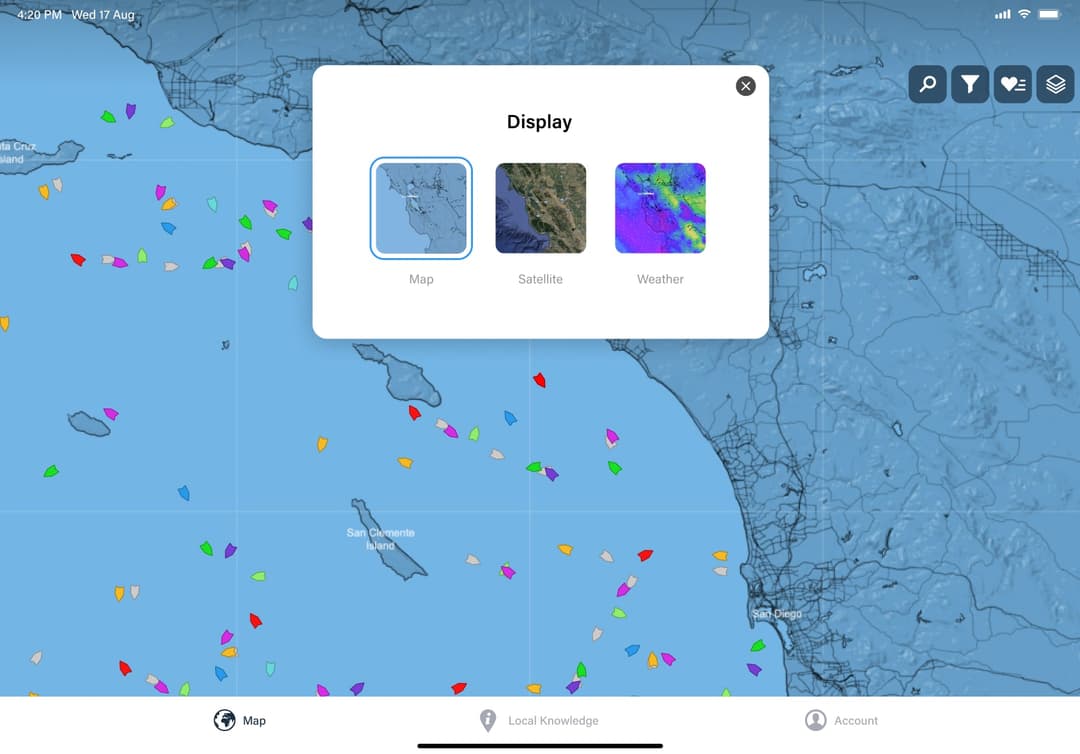Open the Weather view thumbnail preview

pyautogui.click(x=660, y=208)
